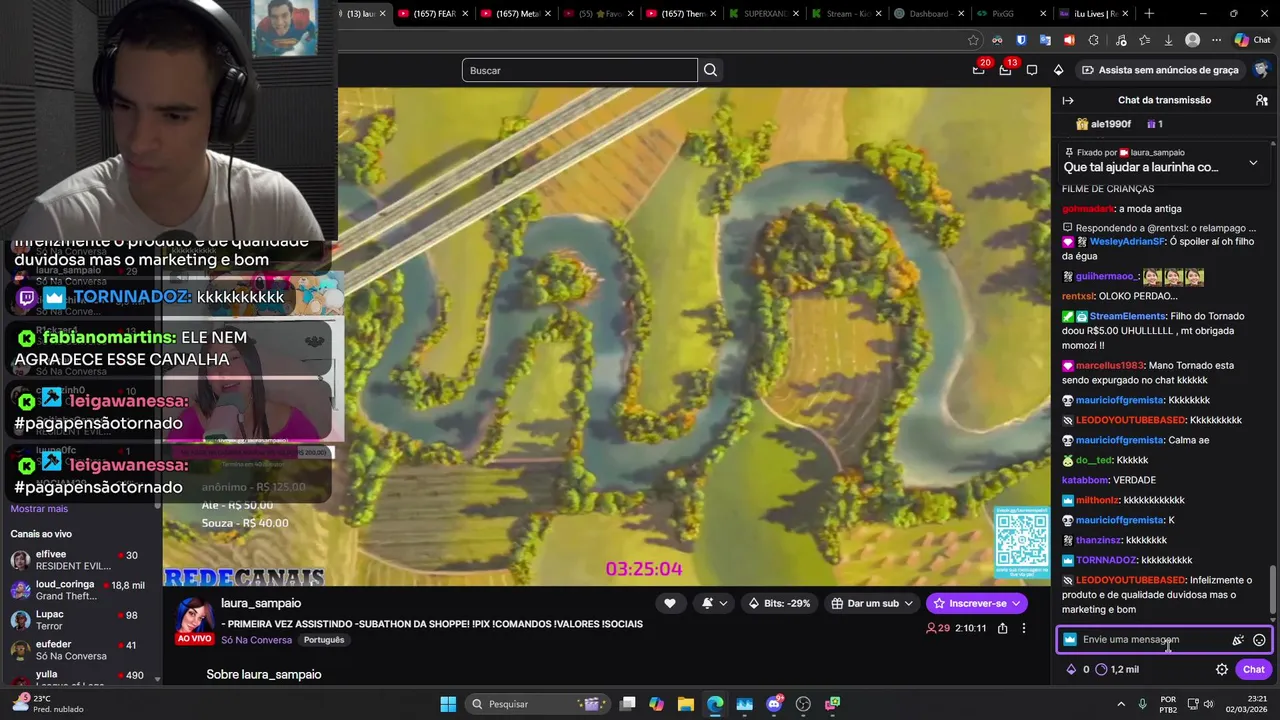
Task: Click the chat celebration party icon
Action: point(1238,640)
